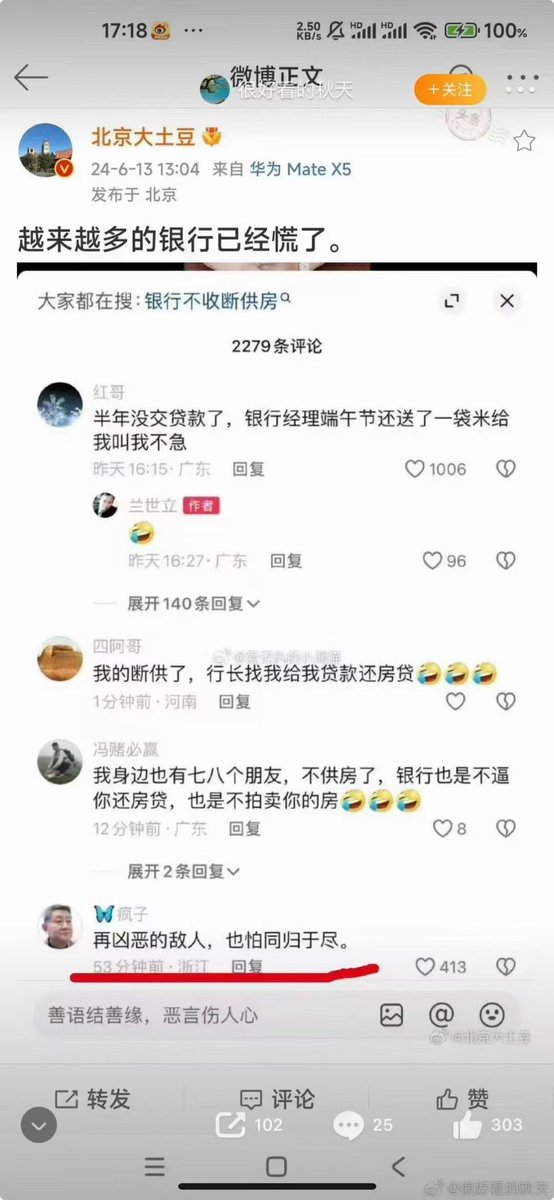Click the orange +关注 follow button
The height and width of the screenshot is (1200, 554).
pos(450,89)
